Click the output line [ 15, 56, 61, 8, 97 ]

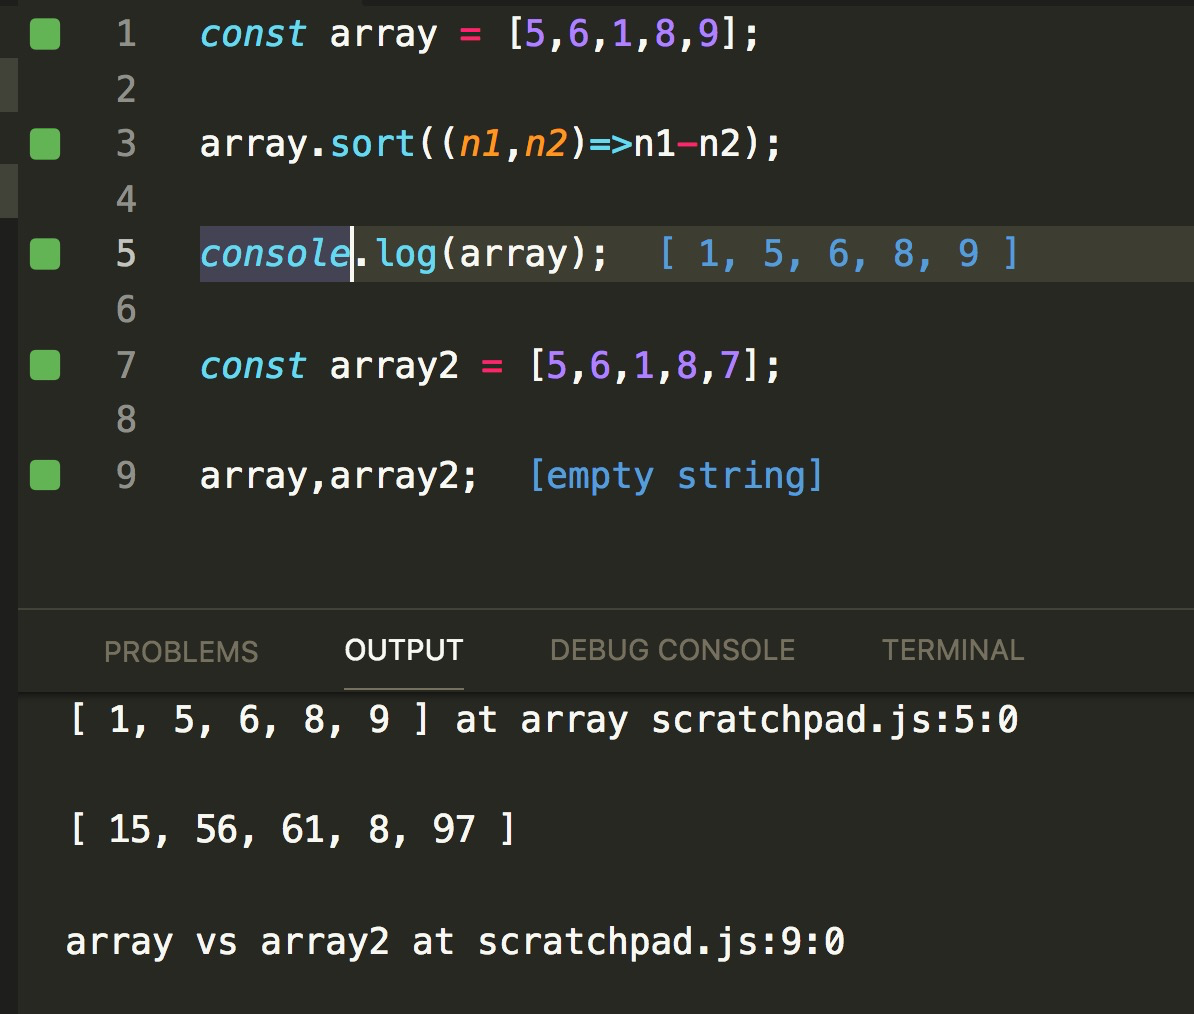pyautogui.click(x=290, y=829)
